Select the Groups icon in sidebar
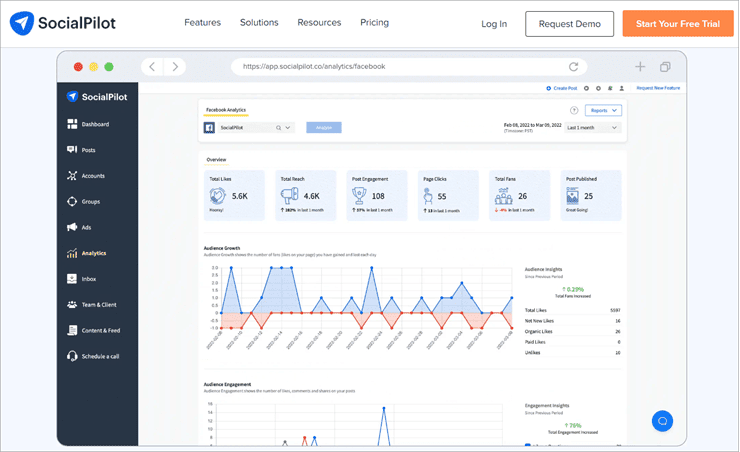This screenshot has width=740, height=452. click(72, 202)
